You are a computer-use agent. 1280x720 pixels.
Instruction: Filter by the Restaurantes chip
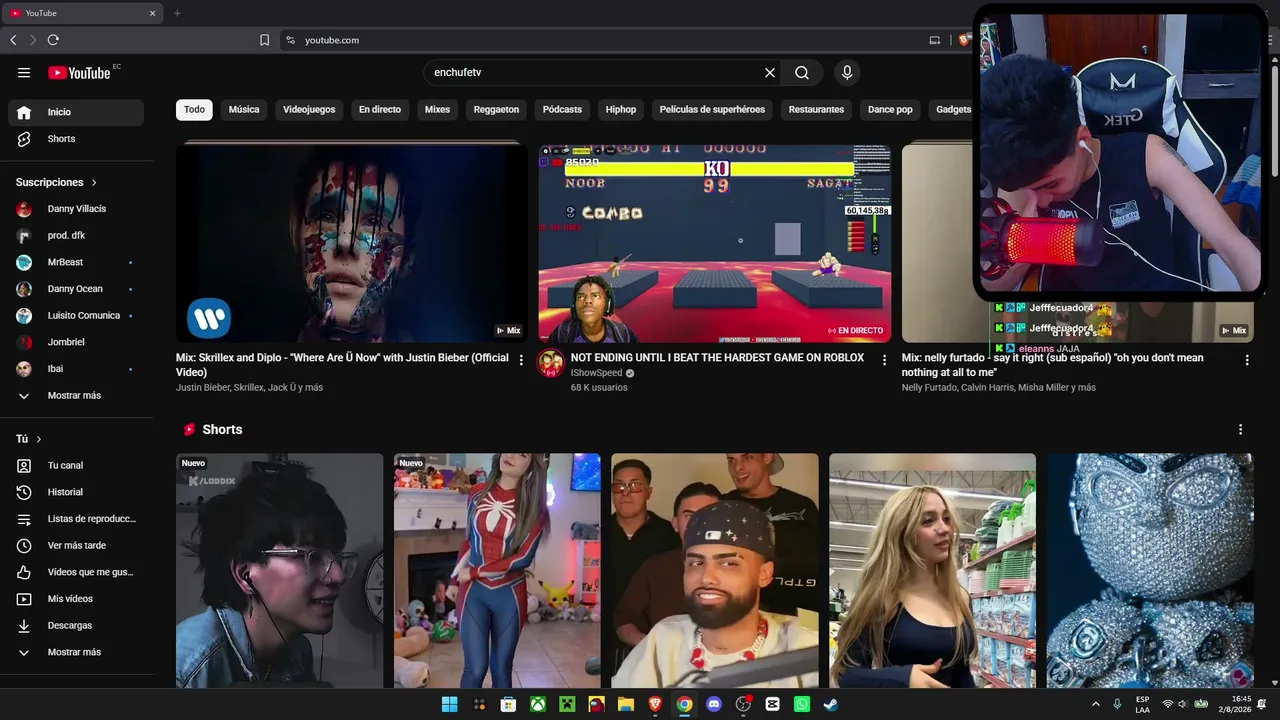[816, 109]
